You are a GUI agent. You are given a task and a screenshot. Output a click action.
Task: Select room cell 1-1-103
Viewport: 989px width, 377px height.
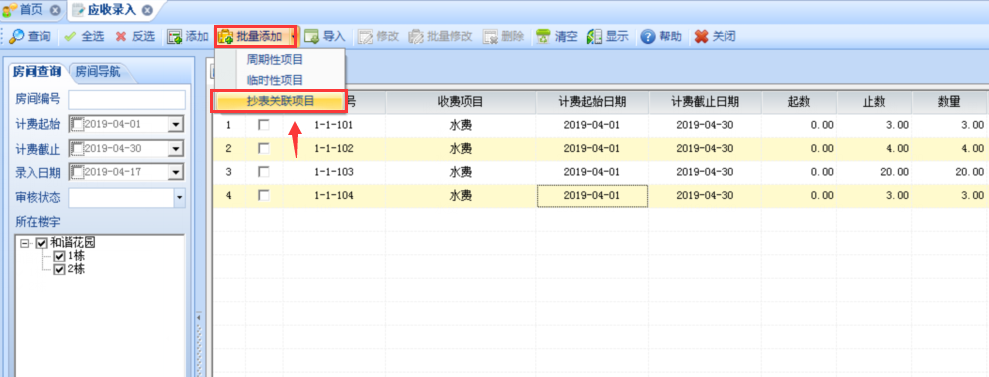pos(334,172)
